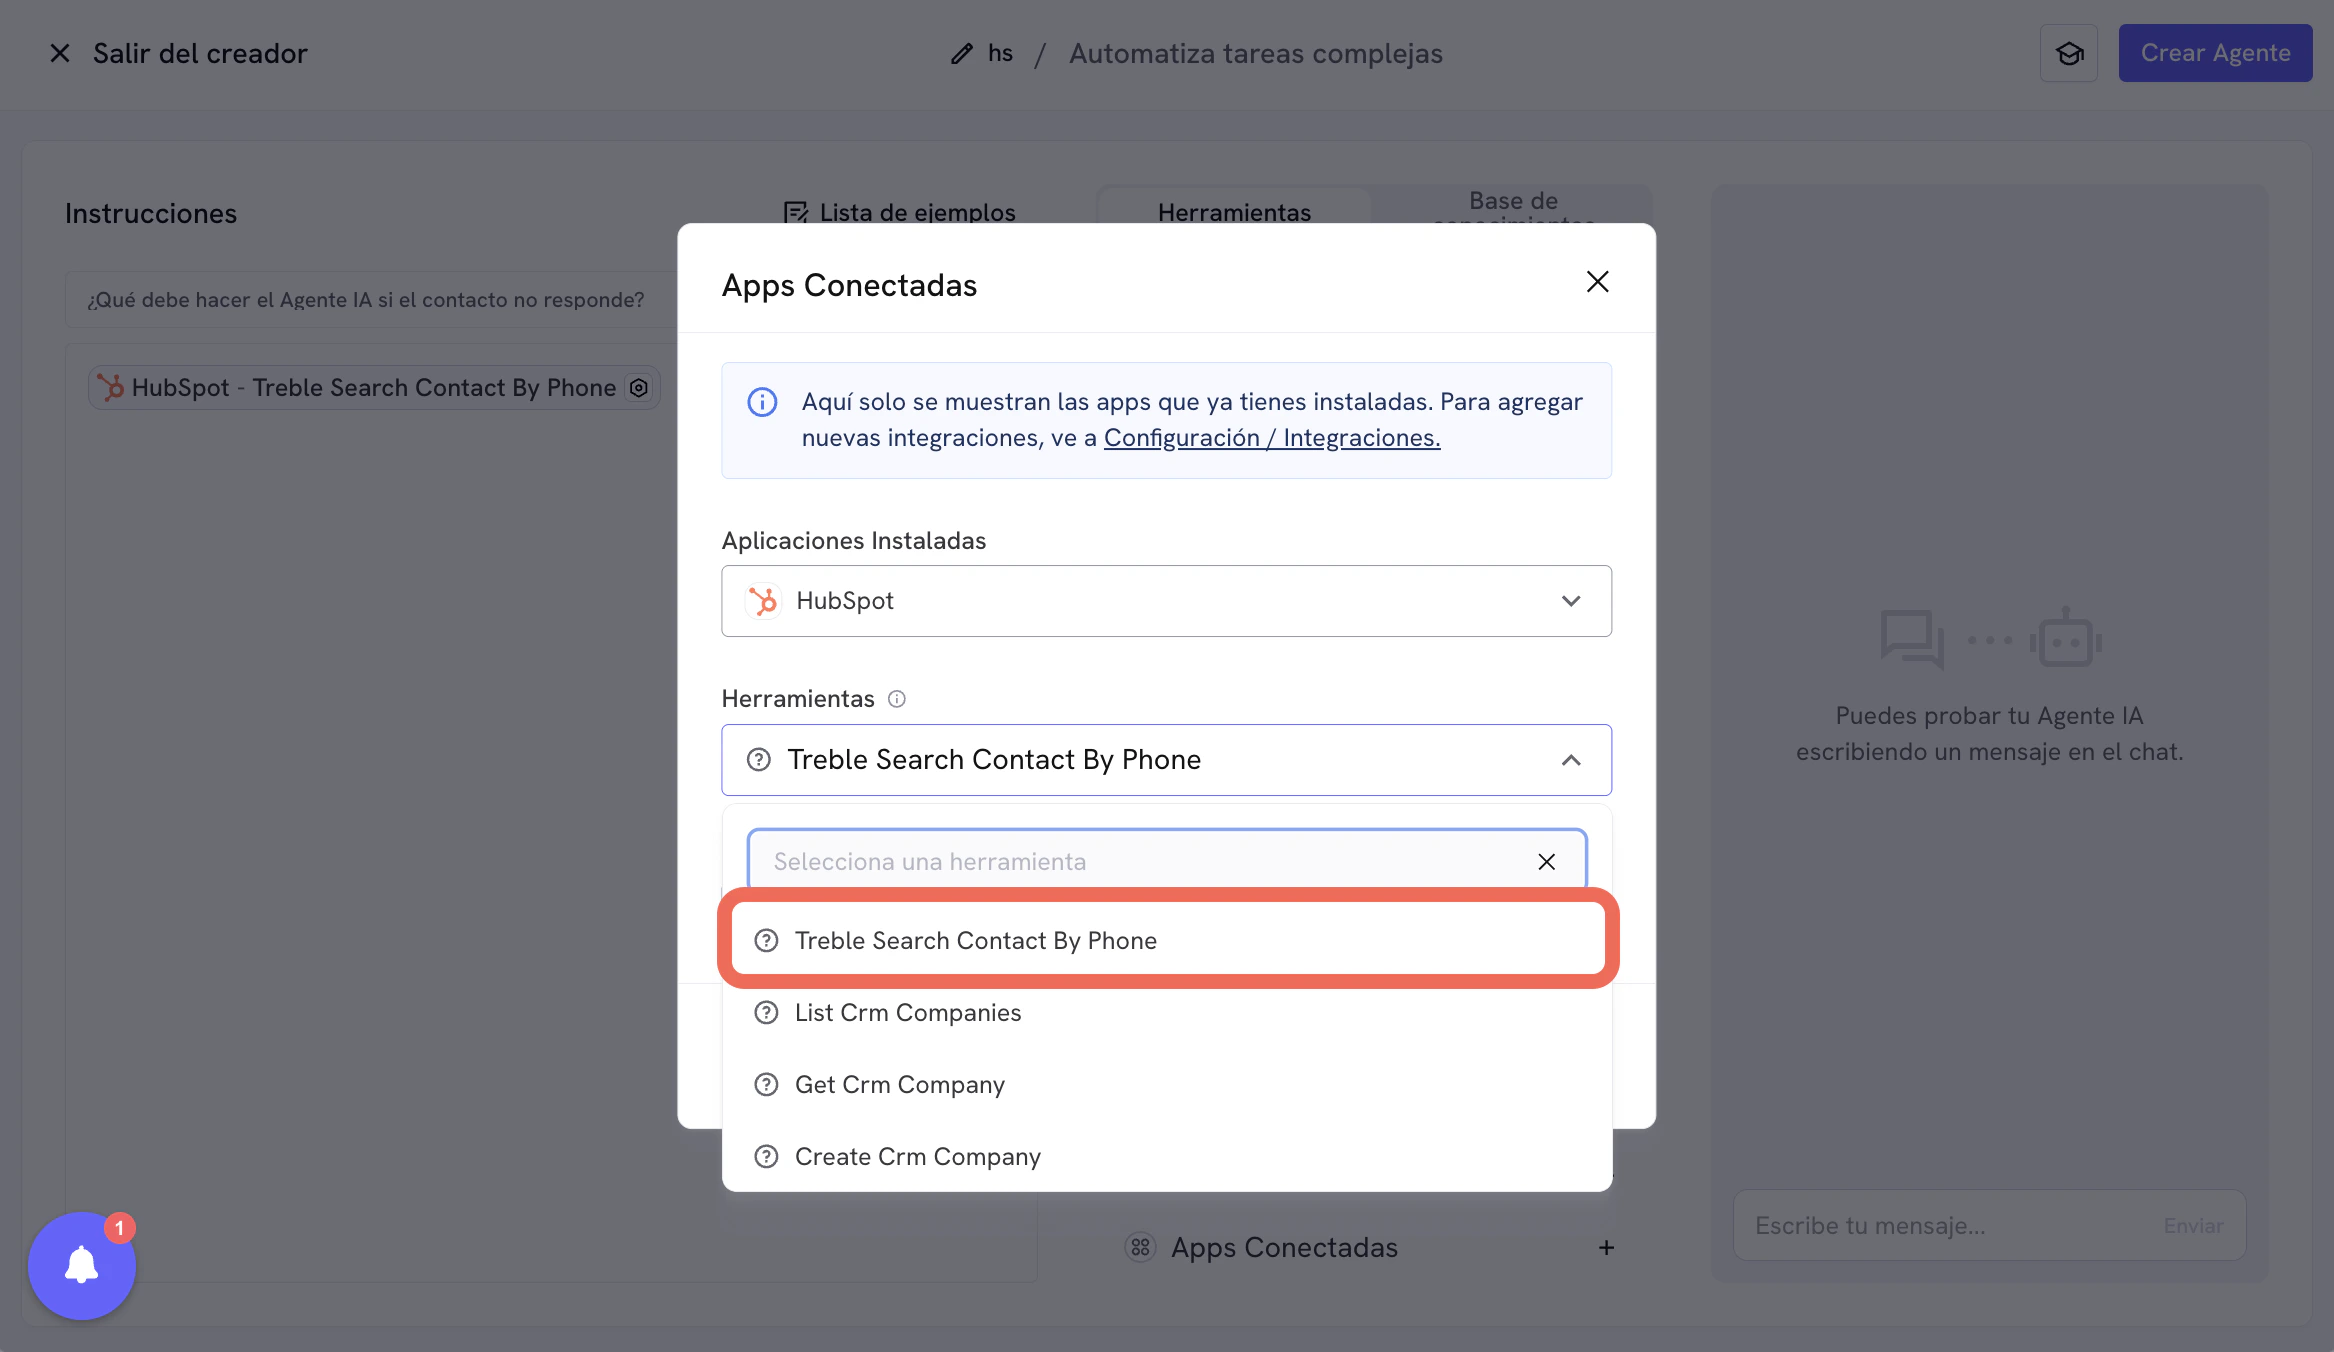The width and height of the screenshot is (2334, 1352).
Task: Click the chat bubbles icon in the preview
Action: coord(1912,638)
